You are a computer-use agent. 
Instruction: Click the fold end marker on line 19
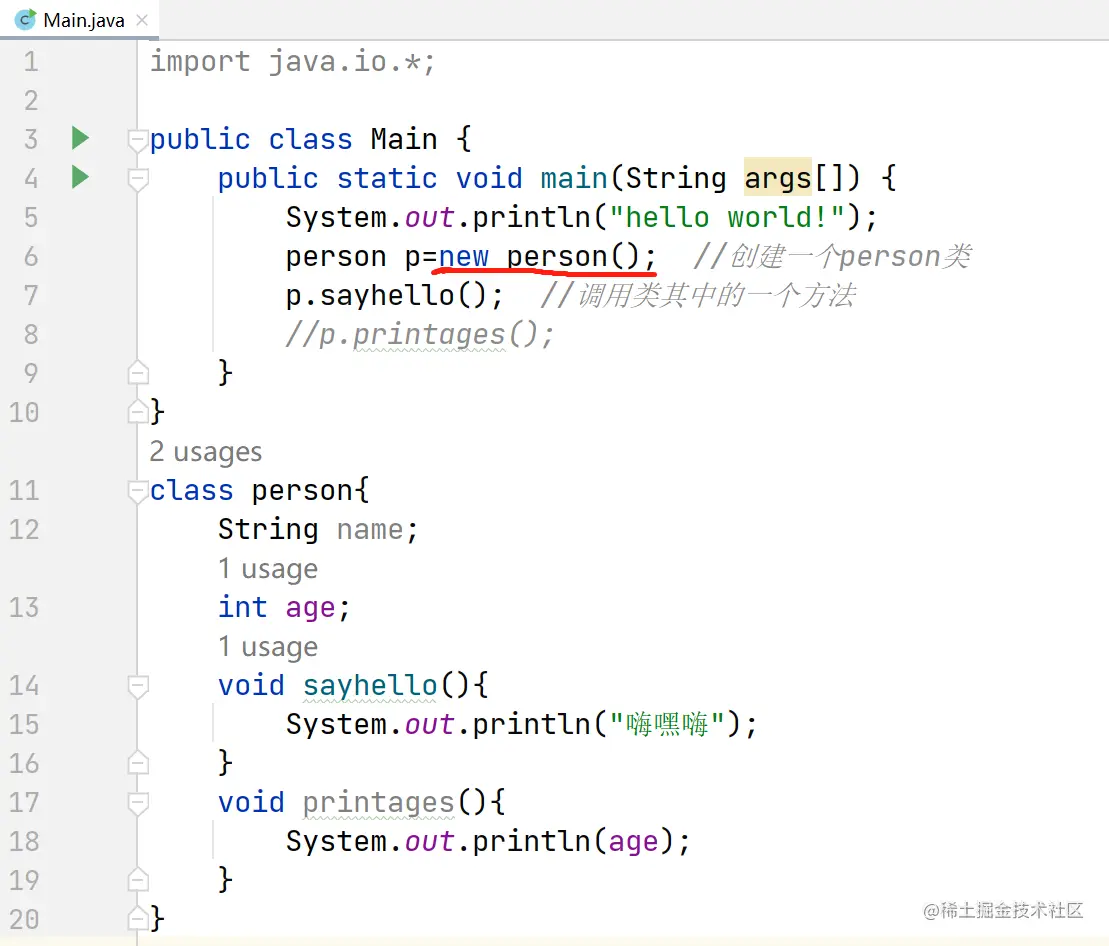coord(138,879)
